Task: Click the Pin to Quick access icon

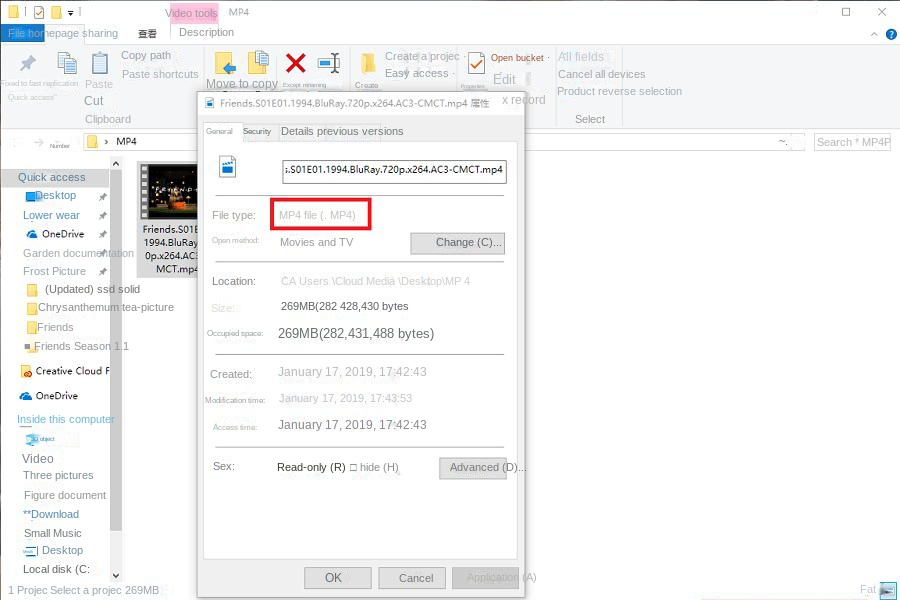Action: click(28, 63)
